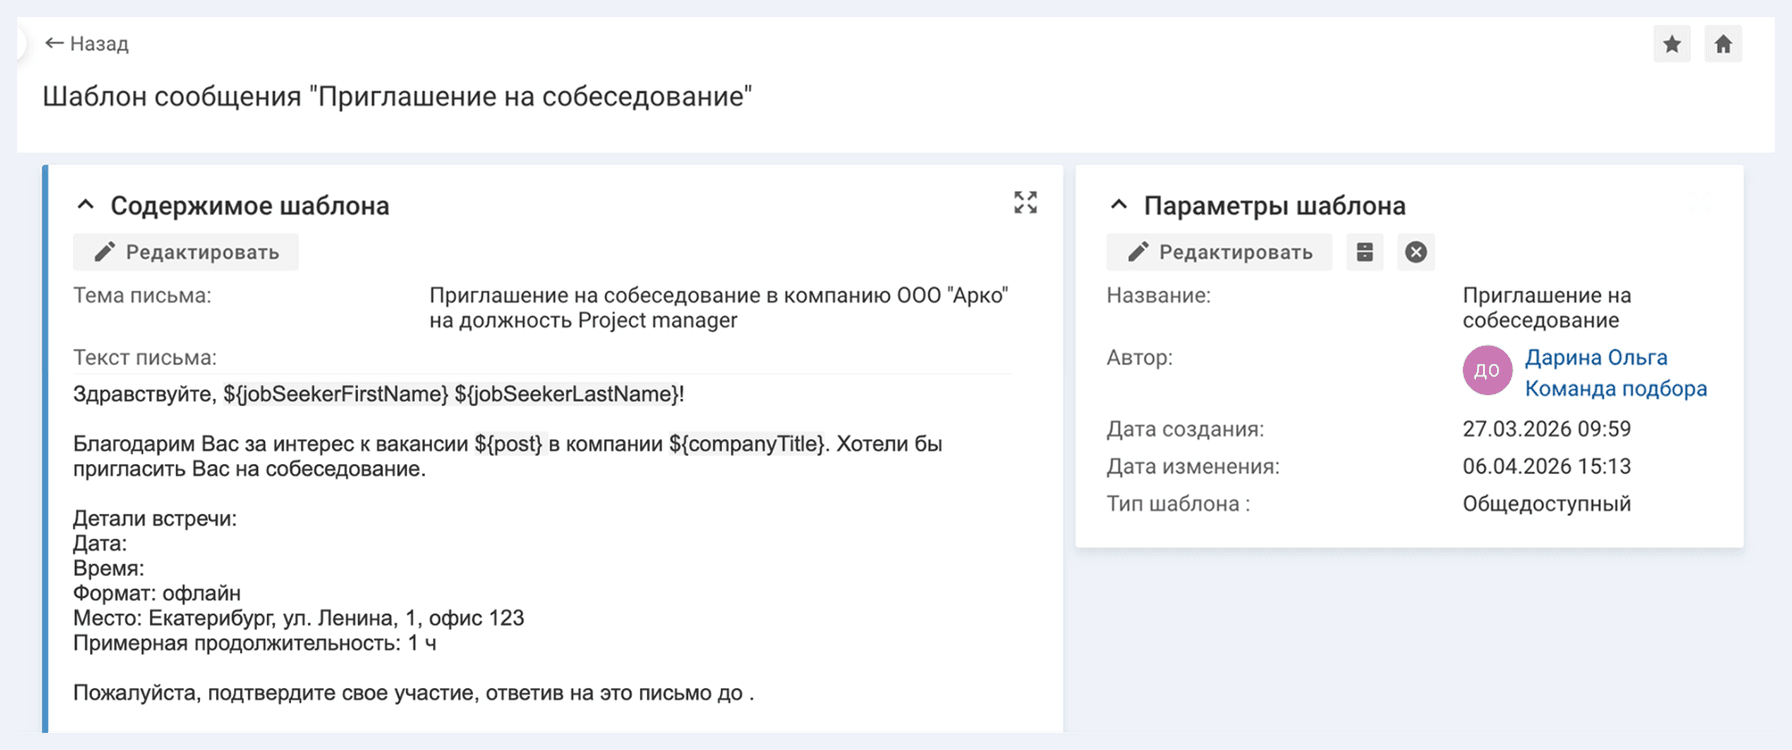
Task: Collapse the Параметры шаблона section
Action: tap(1119, 205)
